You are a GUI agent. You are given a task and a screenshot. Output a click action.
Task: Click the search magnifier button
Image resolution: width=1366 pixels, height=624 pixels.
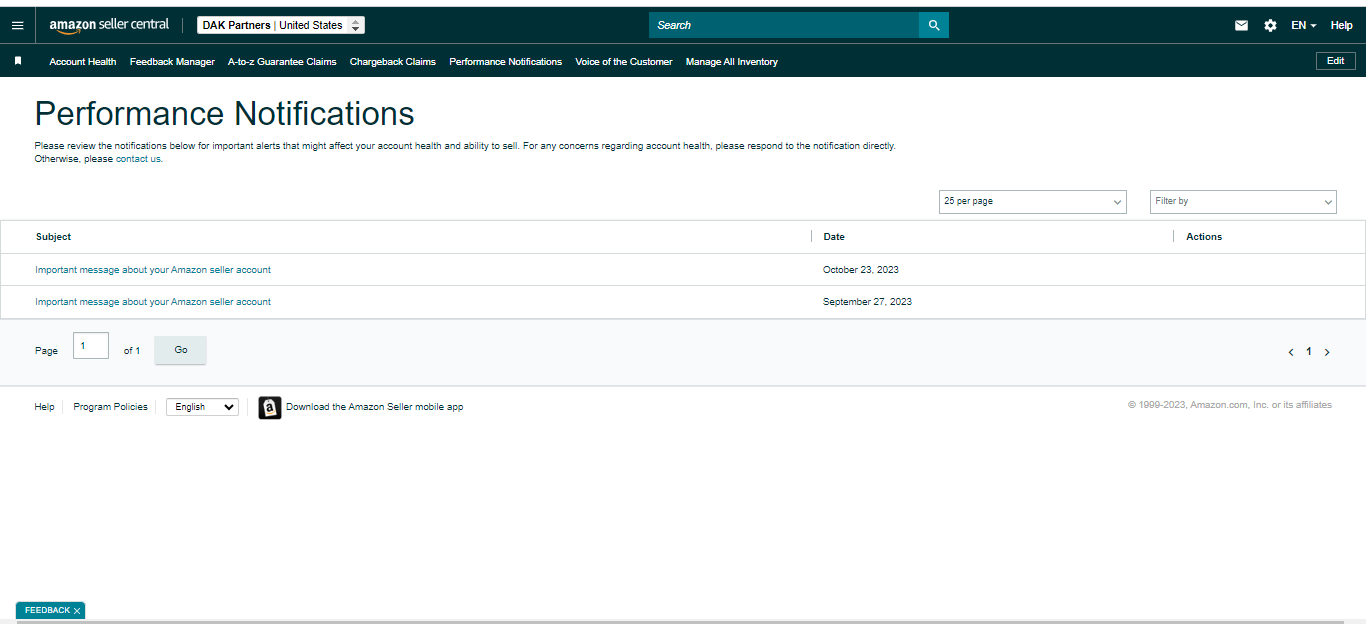pyautogui.click(x=934, y=25)
